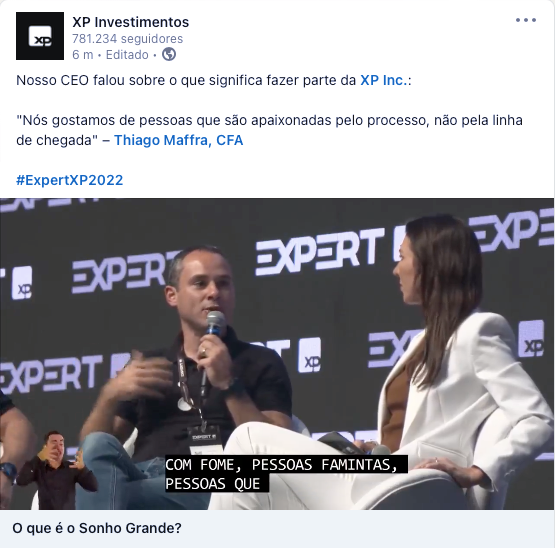Click the Editado label

(x=127, y=55)
